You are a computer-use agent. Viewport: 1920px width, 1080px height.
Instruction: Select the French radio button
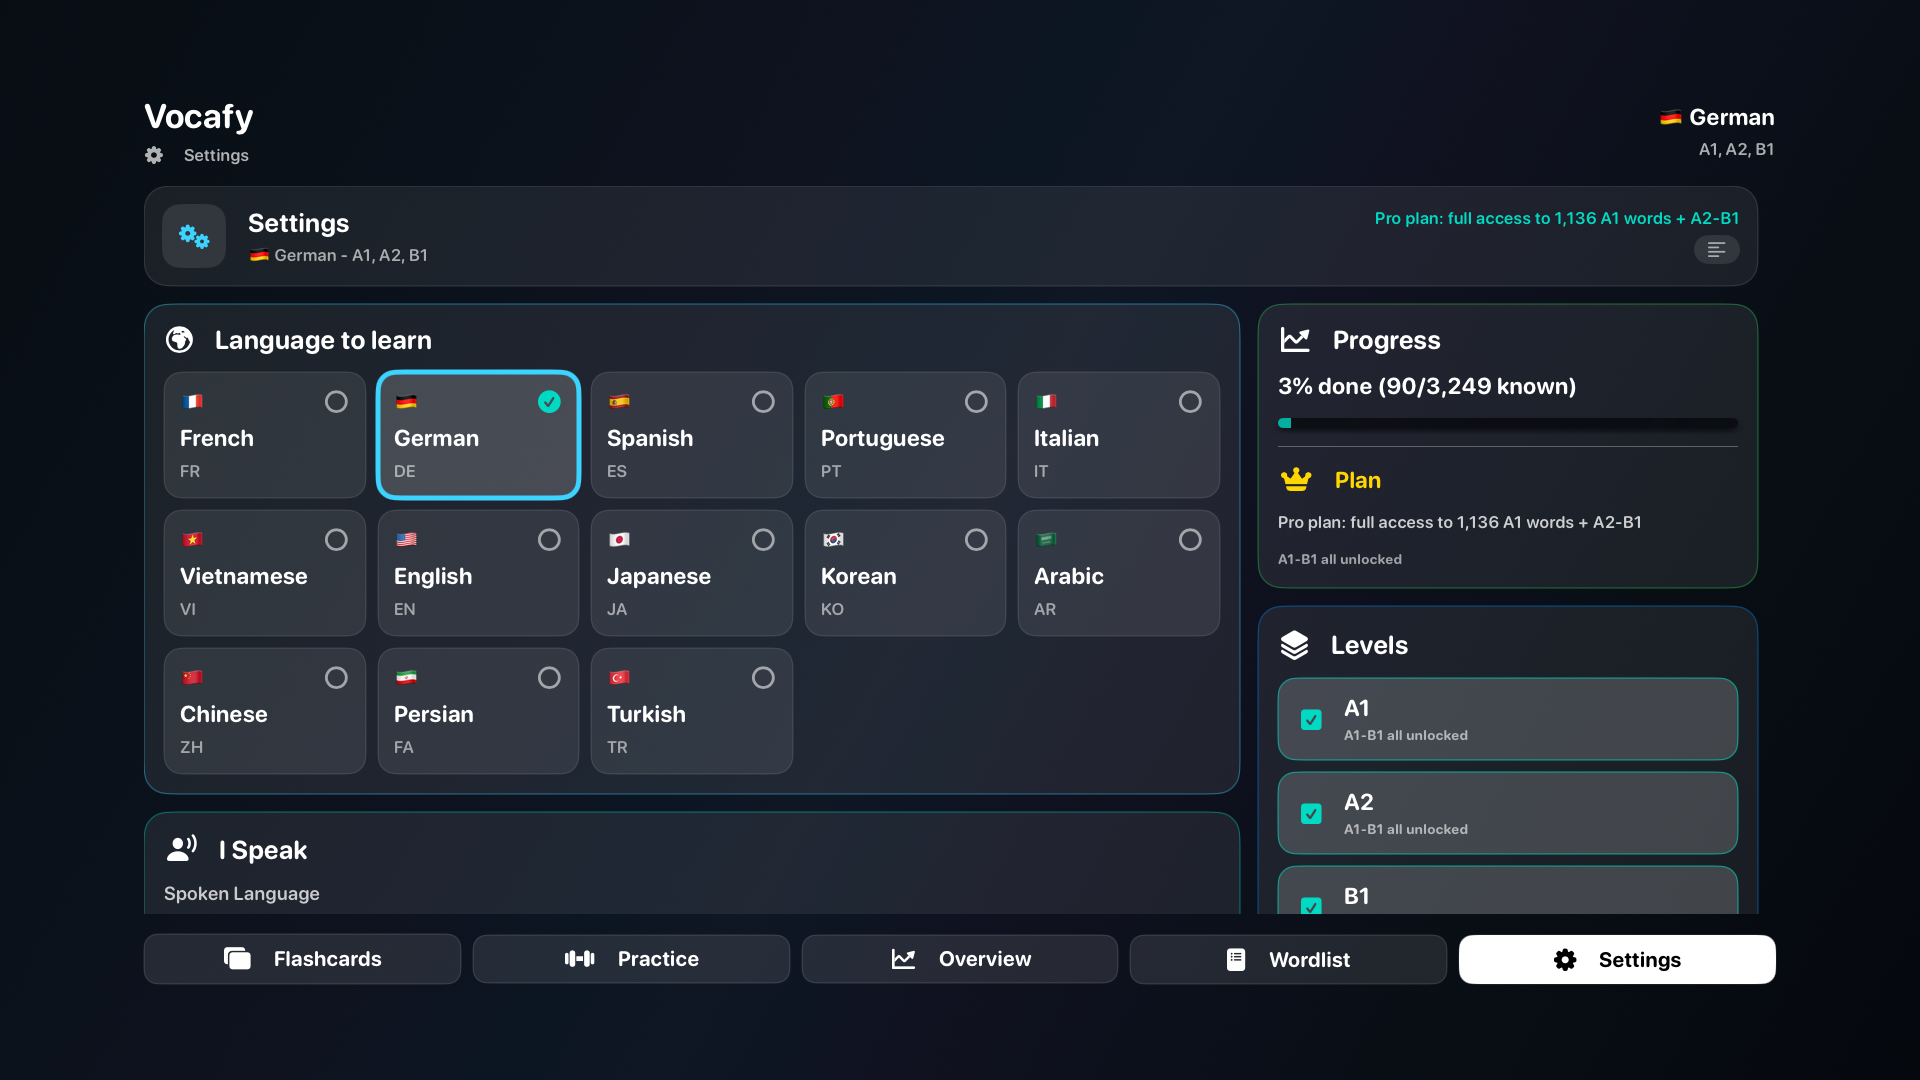[x=336, y=402]
